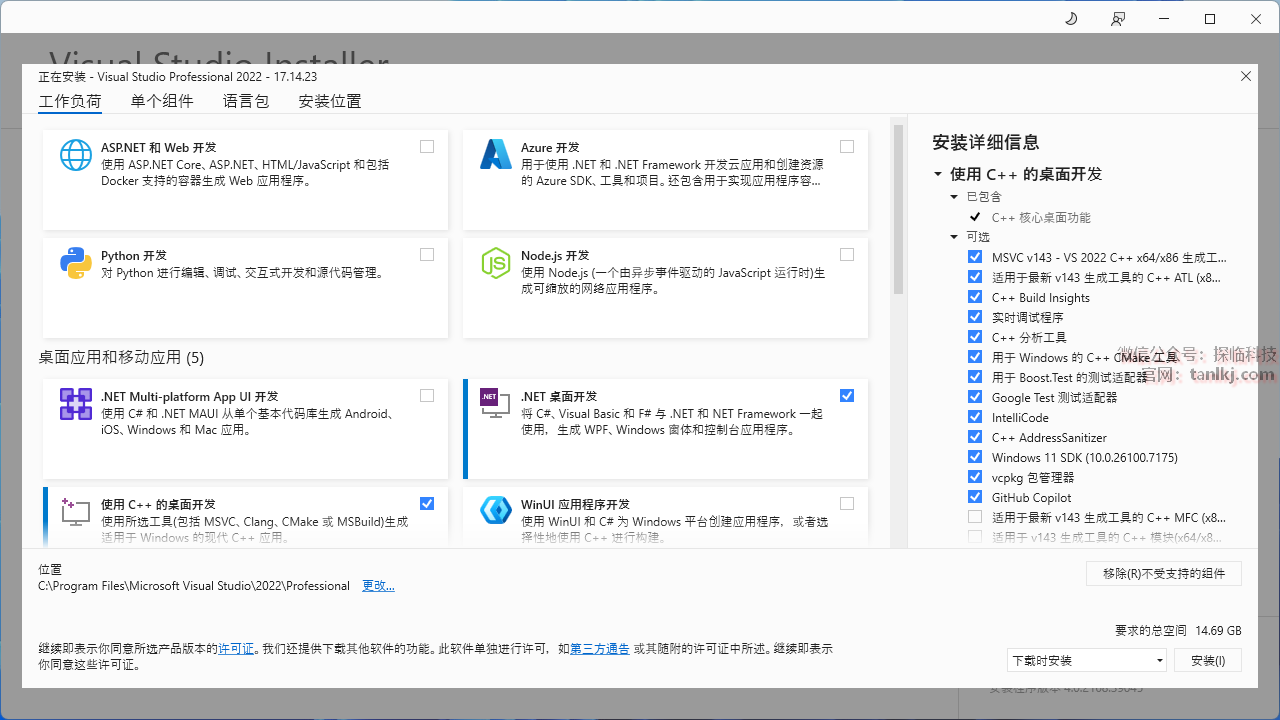
Task: Switch to the 单个组件 tab
Action: click(x=162, y=101)
